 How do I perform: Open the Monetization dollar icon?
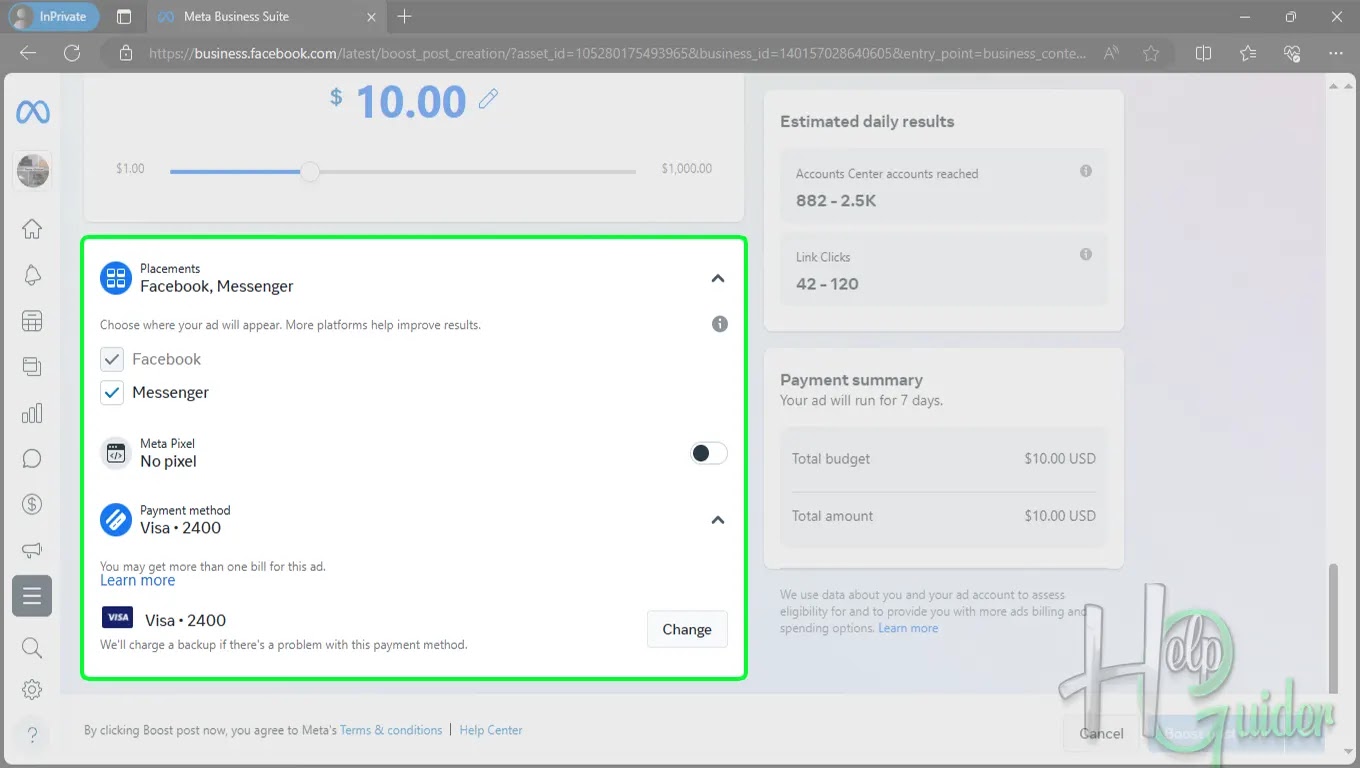(x=32, y=504)
